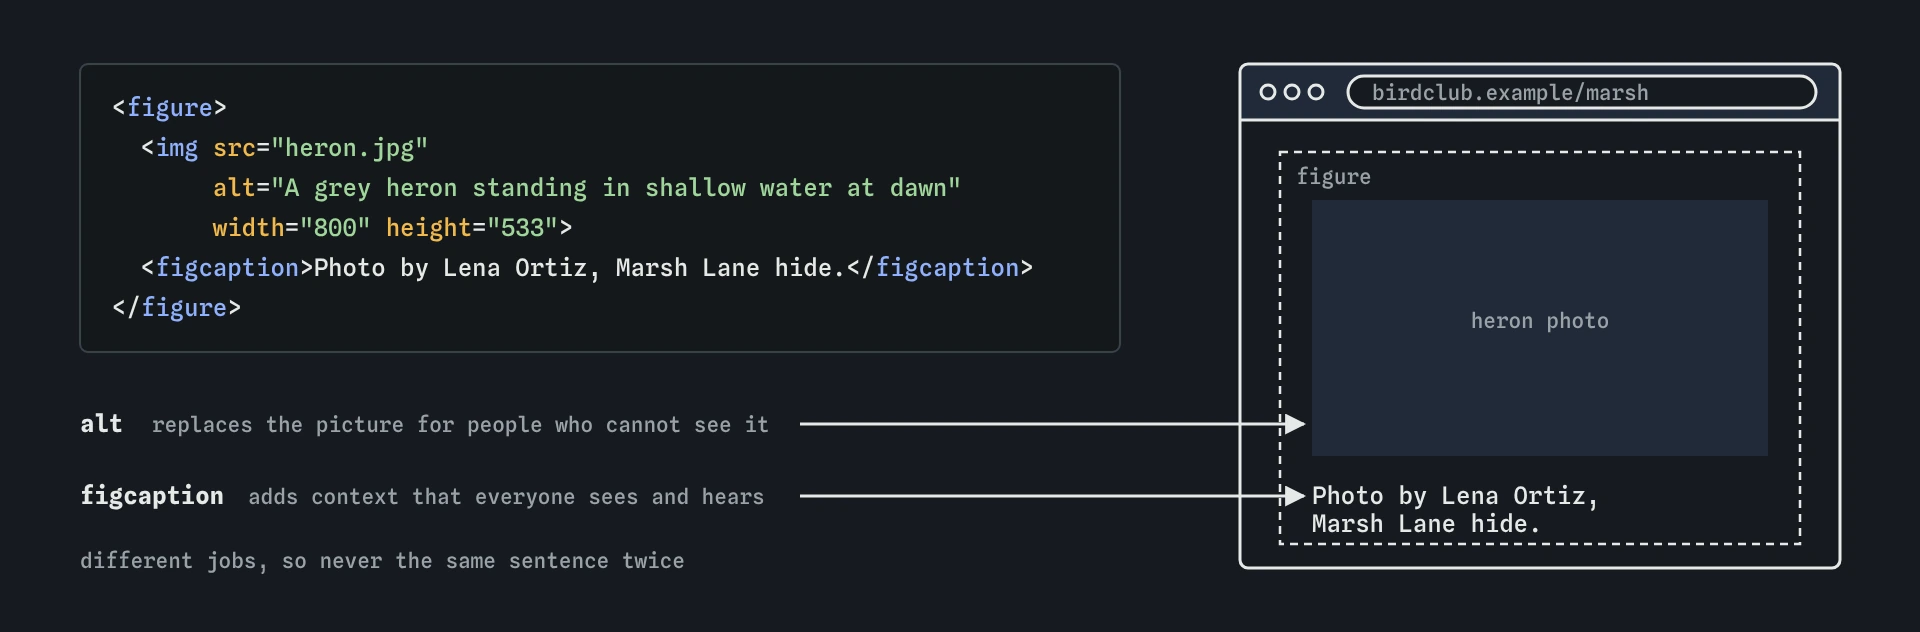Click the first window circle in mock browser
The width and height of the screenshot is (1920, 632).
pyautogui.click(x=1268, y=92)
